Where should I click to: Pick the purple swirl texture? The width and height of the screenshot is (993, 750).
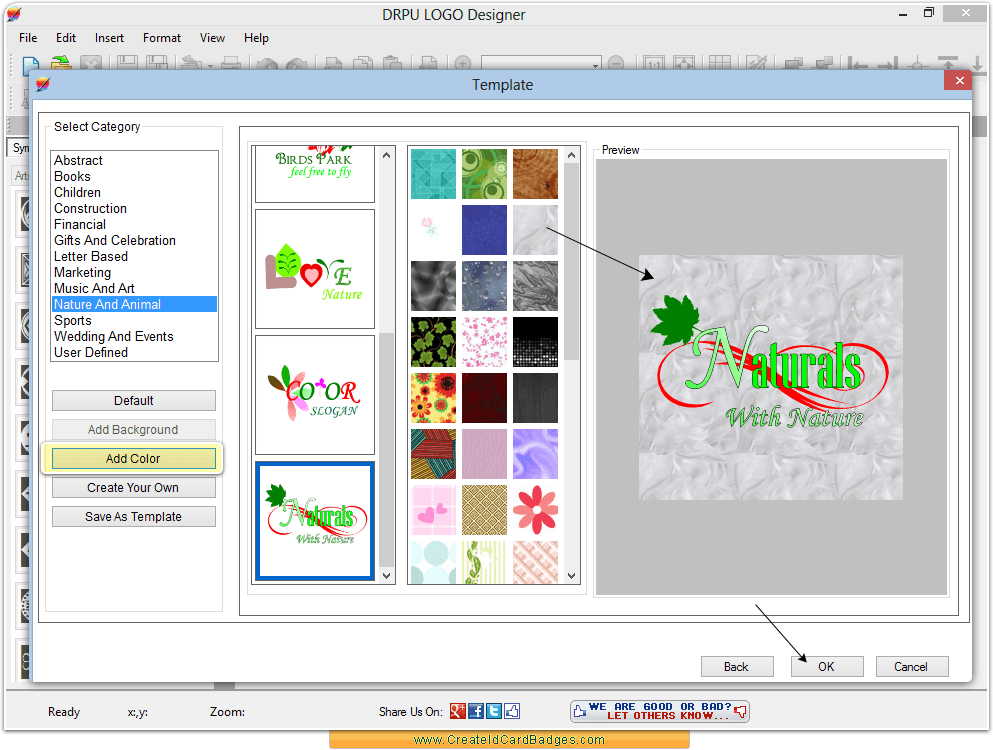click(536, 454)
